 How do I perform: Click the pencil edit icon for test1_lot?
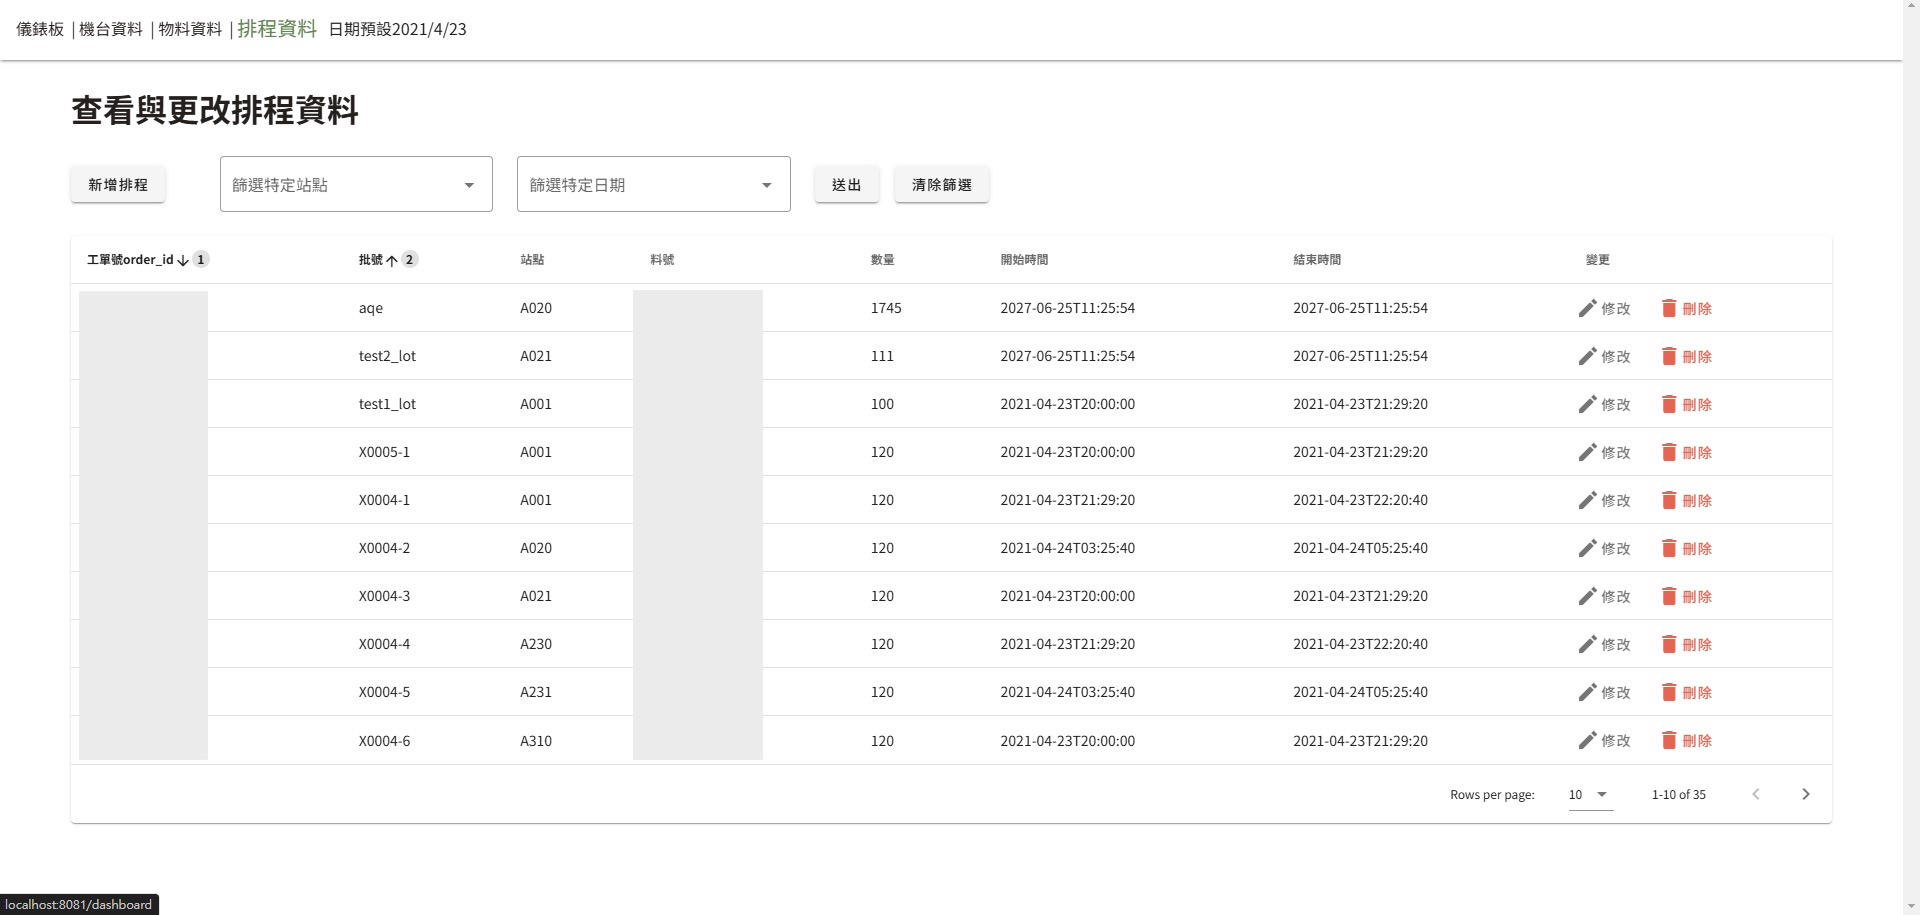pos(1587,404)
